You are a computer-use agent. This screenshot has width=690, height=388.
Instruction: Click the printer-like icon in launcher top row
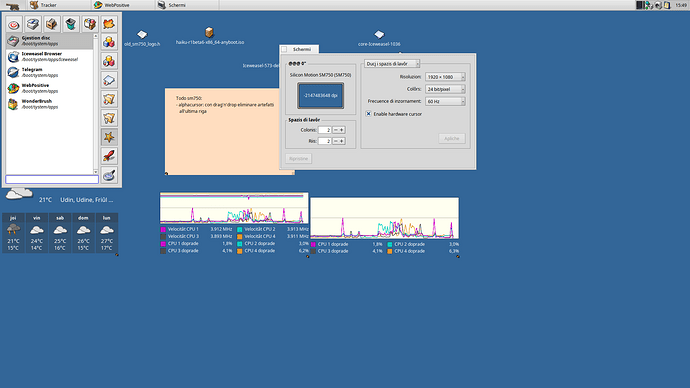coord(33,24)
